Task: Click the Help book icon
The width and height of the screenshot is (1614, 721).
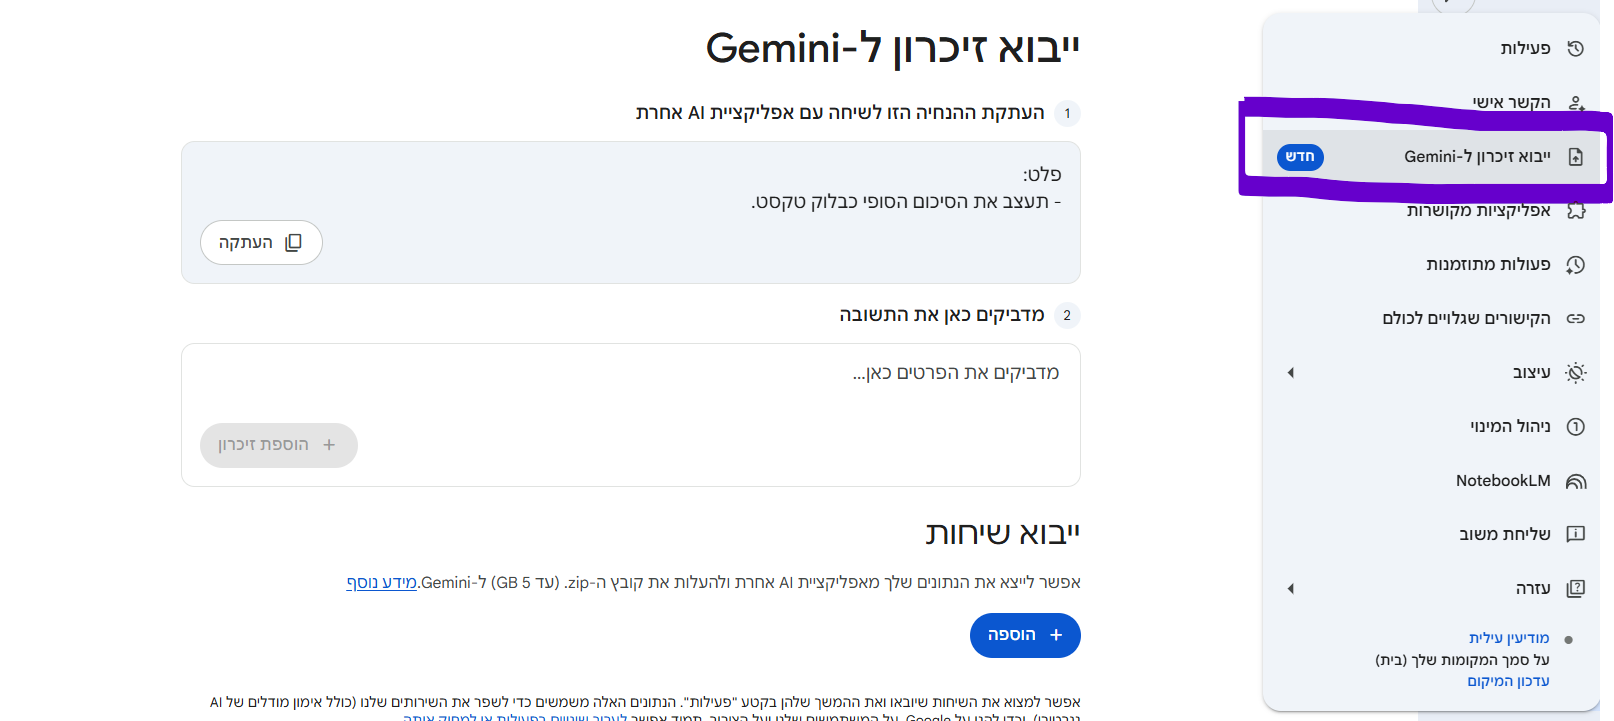Action: coord(1575,589)
